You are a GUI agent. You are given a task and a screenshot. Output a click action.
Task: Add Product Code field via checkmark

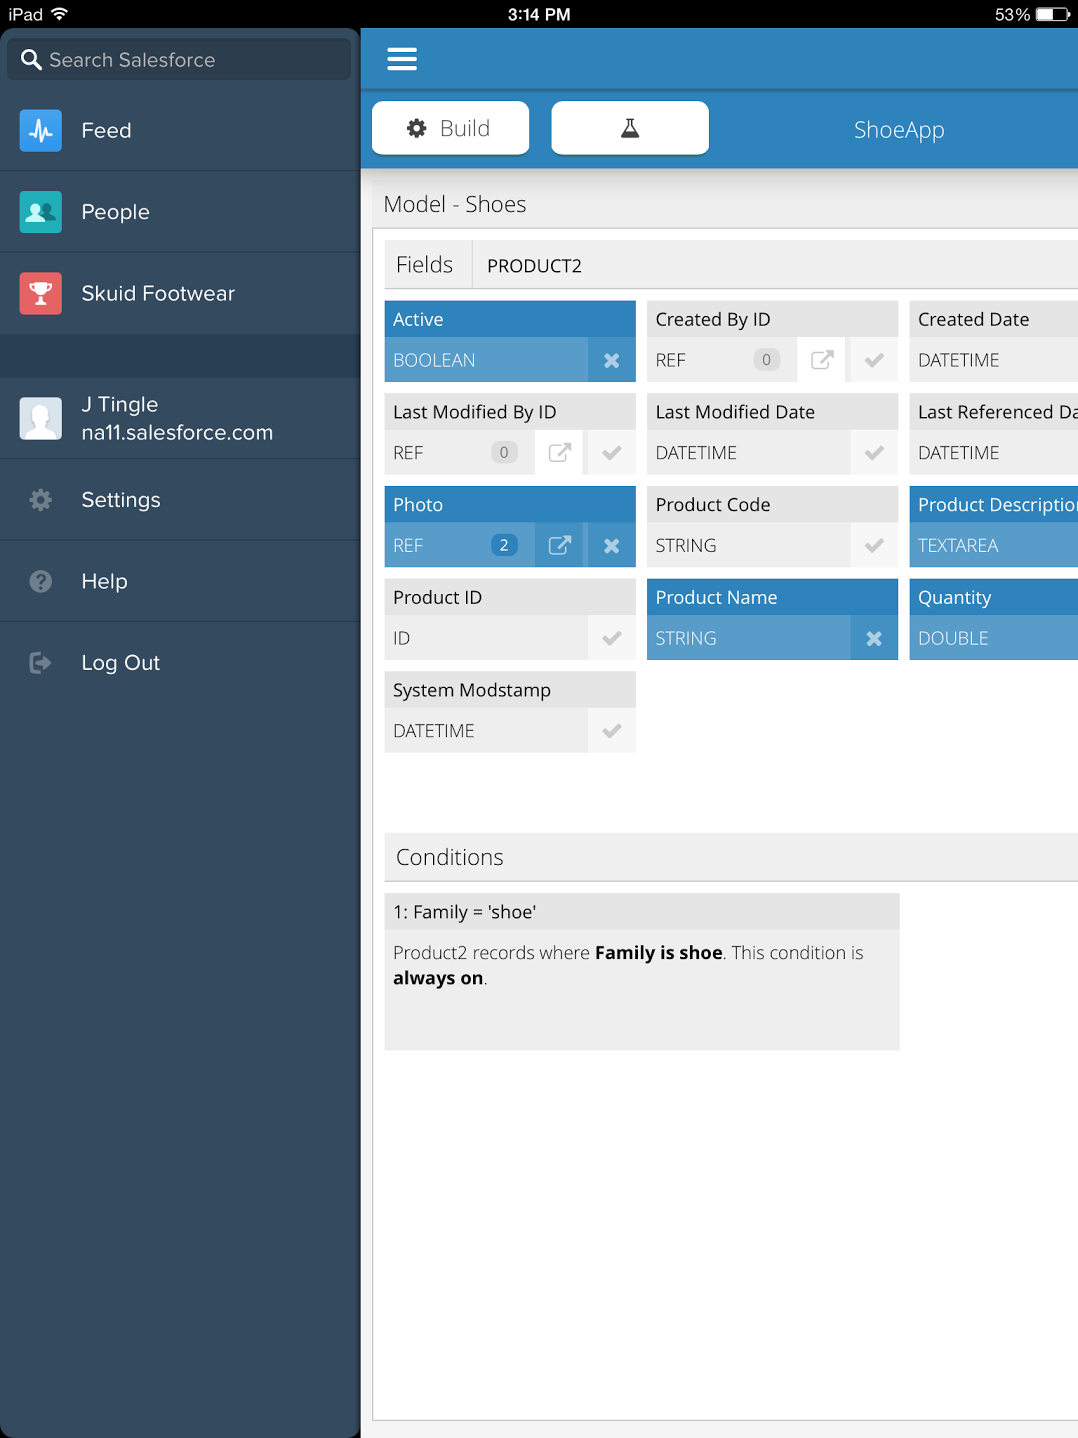[x=874, y=545]
